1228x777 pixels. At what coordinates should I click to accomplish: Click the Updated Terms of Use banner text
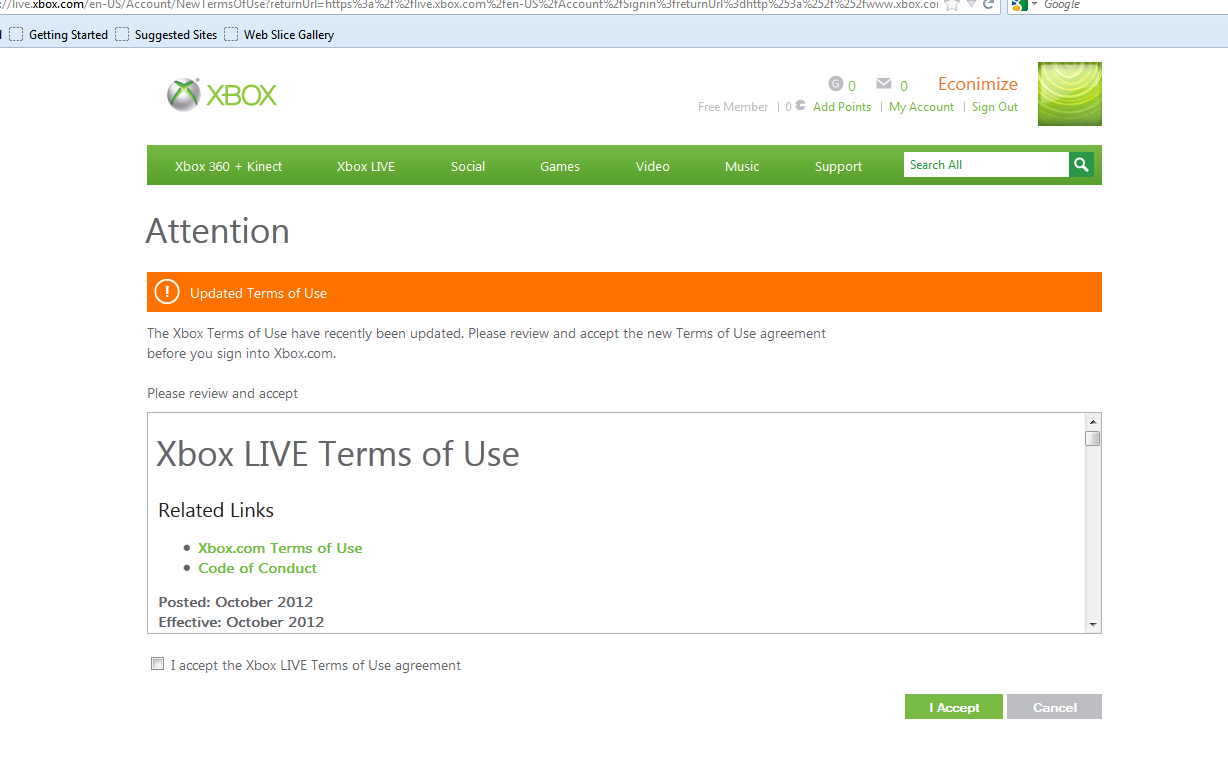[x=258, y=293]
